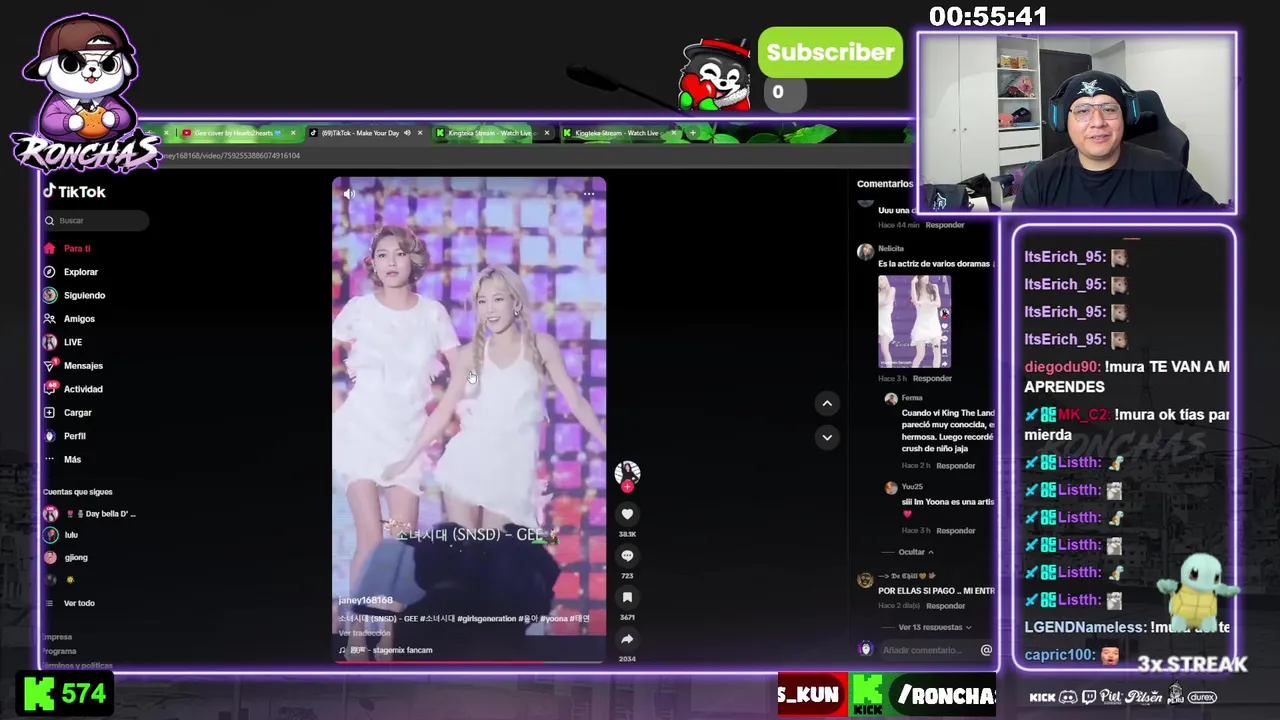Click the green Subscriber overlay badge
Image resolution: width=1280 pixels, height=720 pixels.
pos(830,52)
